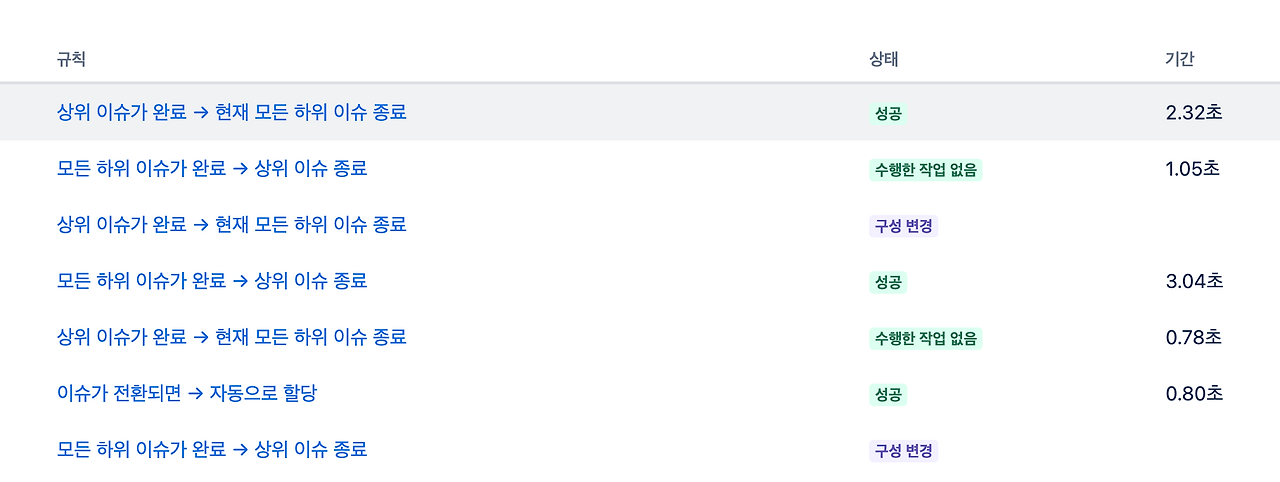The image size is (1280, 482).
Task: Open the 상위 이슈가 완료 rule that took 0.78초
Action: coord(232,337)
